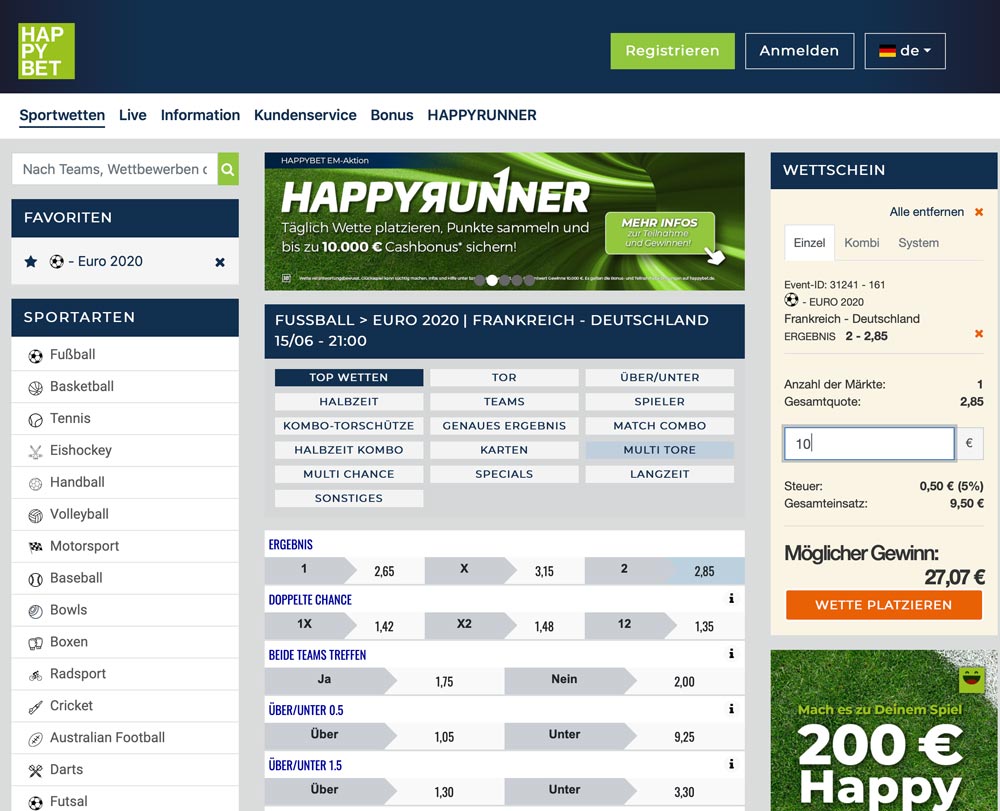Open Kundenservice in the navigation
Image resolution: width=1000 pixels, height=811 pixels.
(305, 115)
